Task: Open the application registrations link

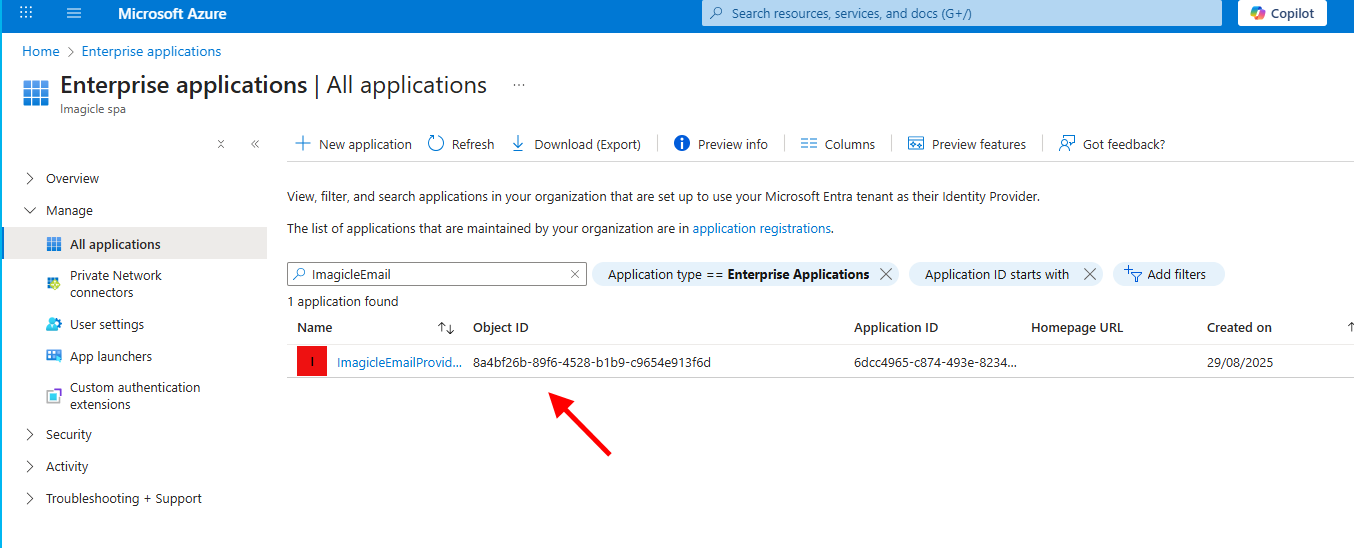Action: (x=761, y=228)
